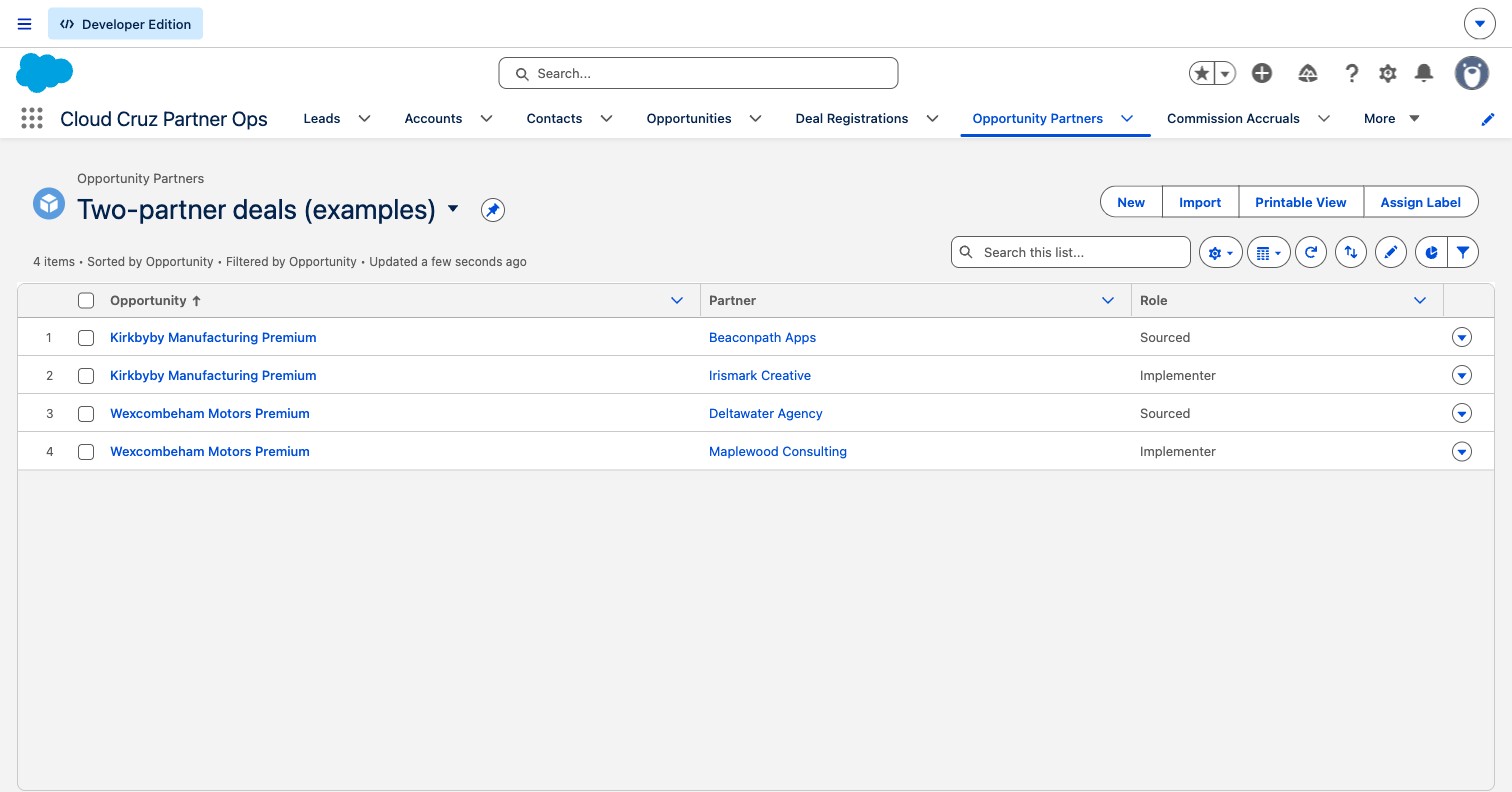Pin the Two-partner deals list view

point(492,210)
